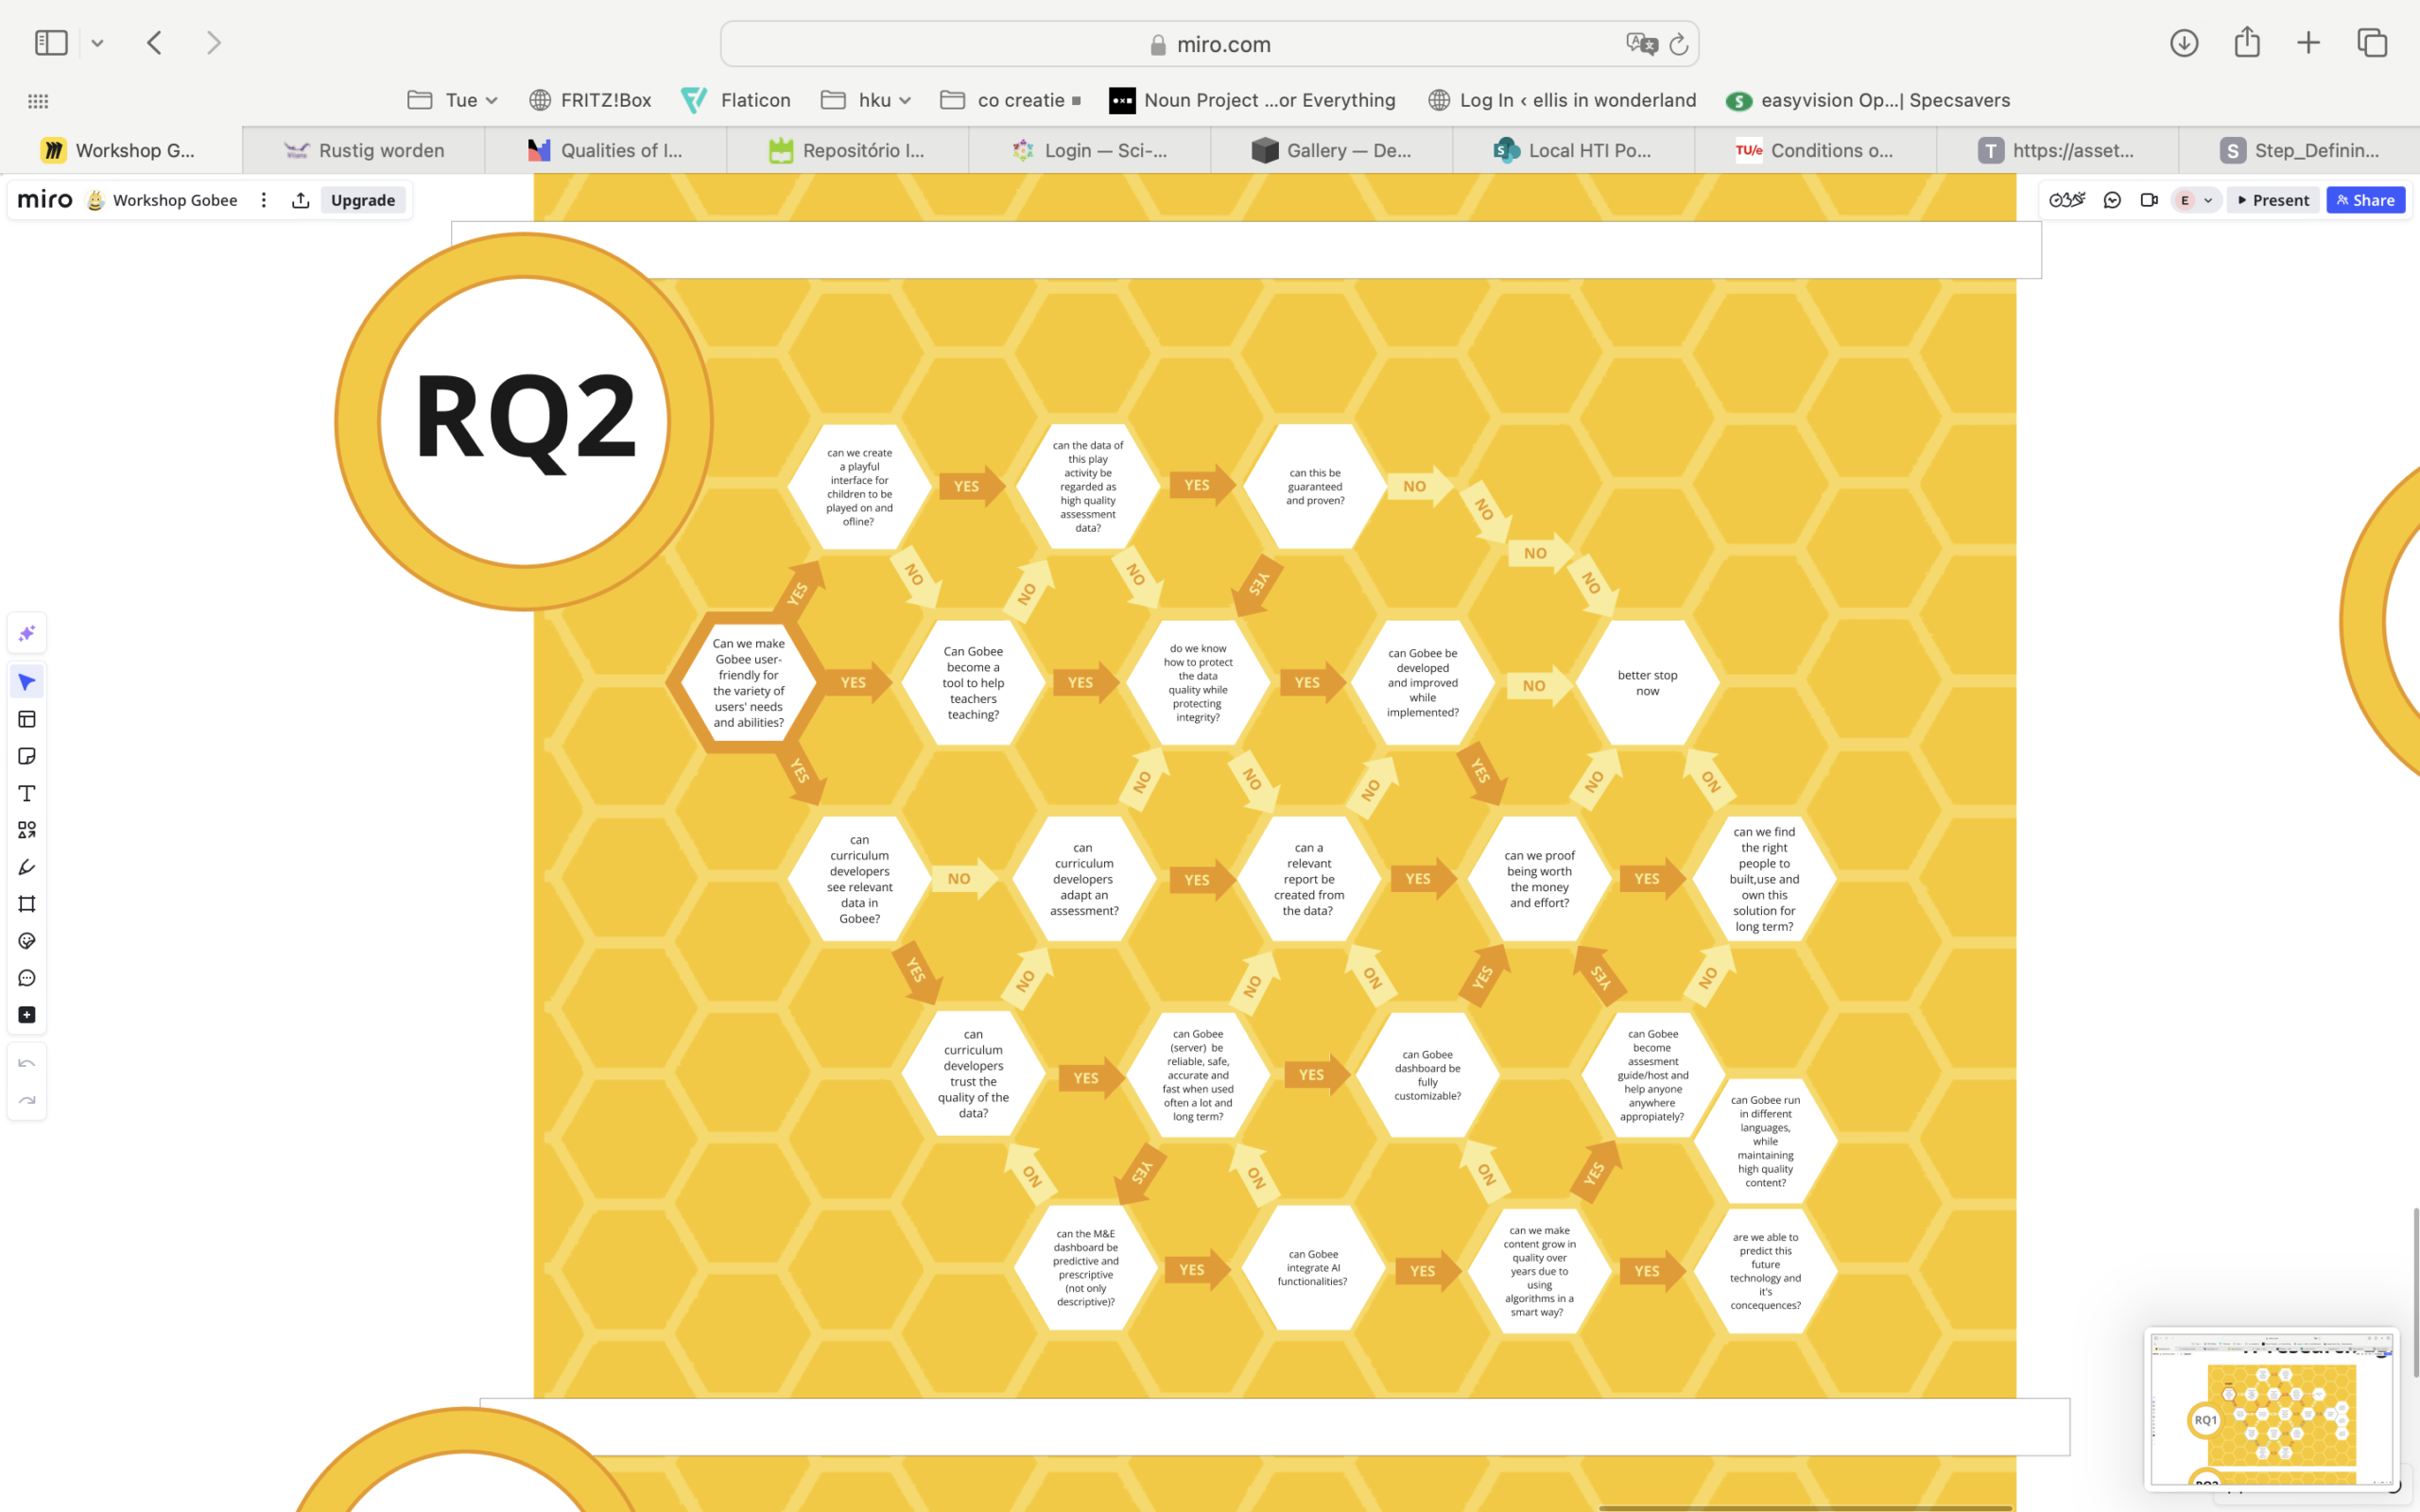2420x1512 pixels.
Task: Open the Shapes and lines tool
Action: (27, 830)
